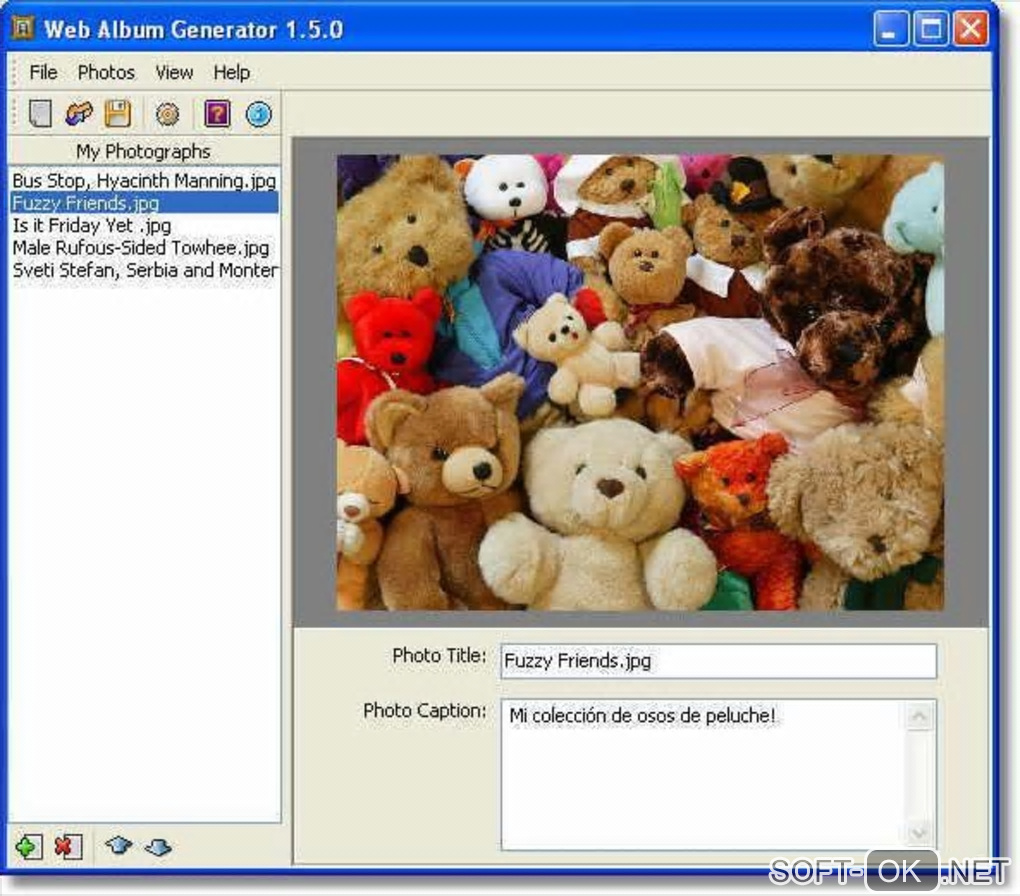The height and width of the screenshot is (896, 1020).
Task: Open the Photos menu
Action: pyautogui.click(x=106, y=72)
